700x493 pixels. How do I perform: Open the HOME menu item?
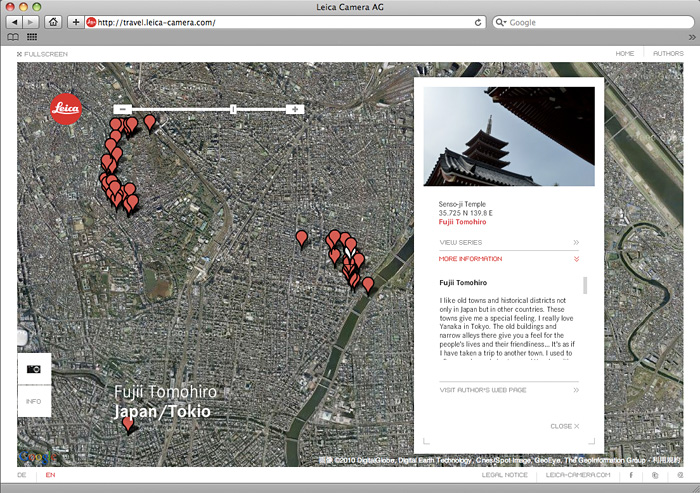coord(625,53)
